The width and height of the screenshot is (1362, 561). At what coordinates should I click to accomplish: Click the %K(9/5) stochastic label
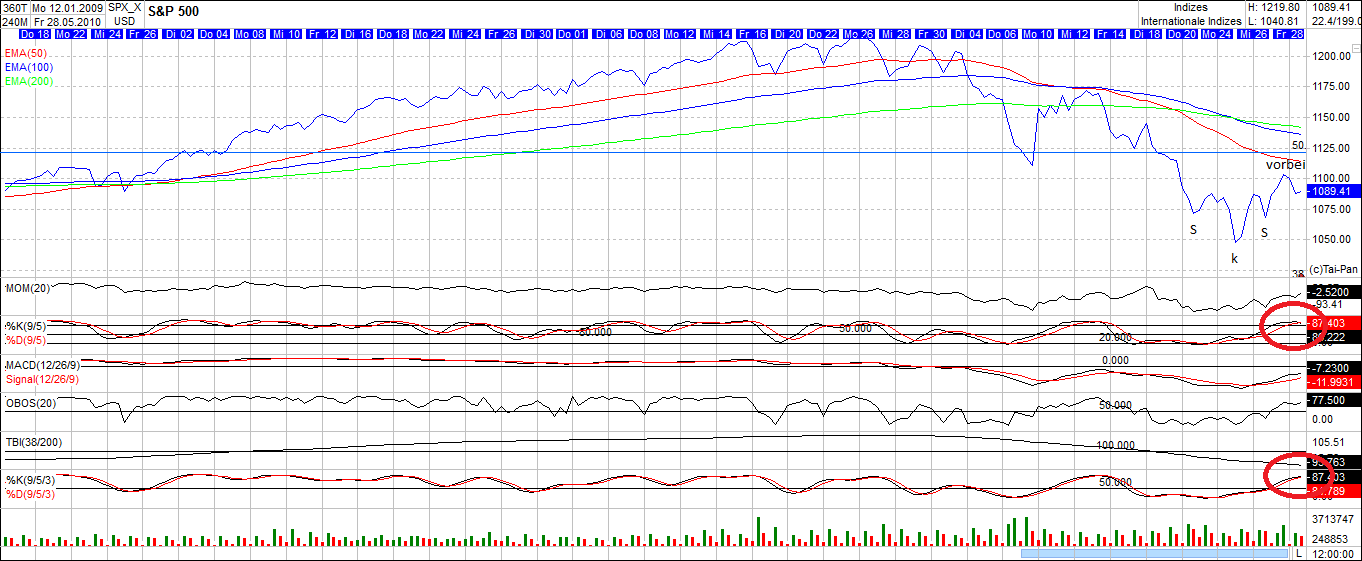pyautogui.click(x=26, y=325)
